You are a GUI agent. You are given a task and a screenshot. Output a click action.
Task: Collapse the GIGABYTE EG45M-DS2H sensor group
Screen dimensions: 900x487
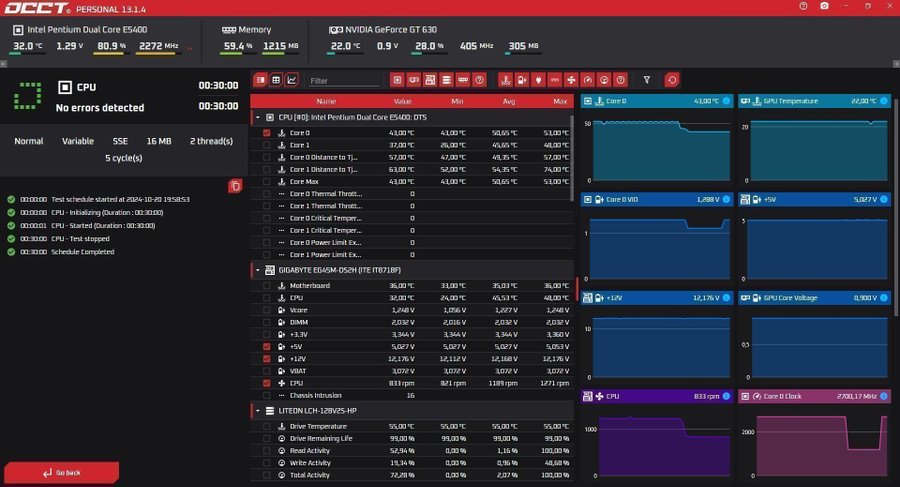258,270
